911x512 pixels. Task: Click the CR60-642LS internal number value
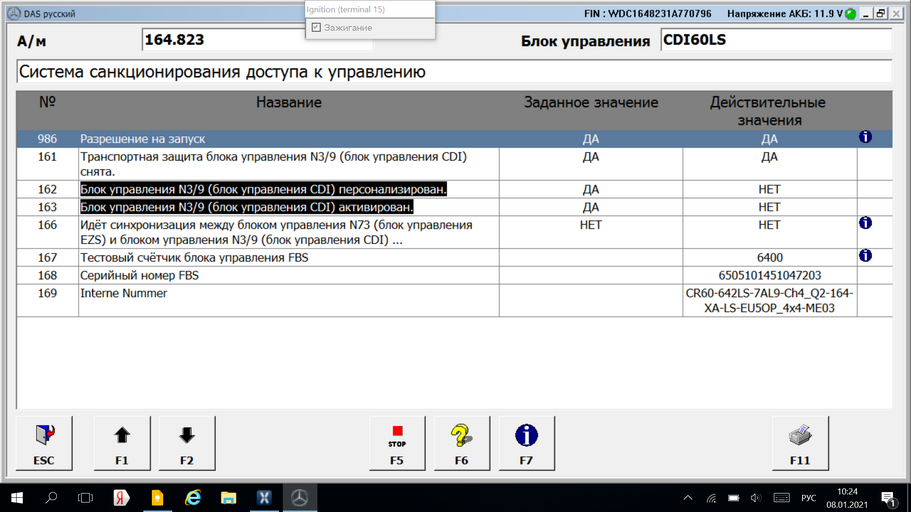tap(769, 300)
